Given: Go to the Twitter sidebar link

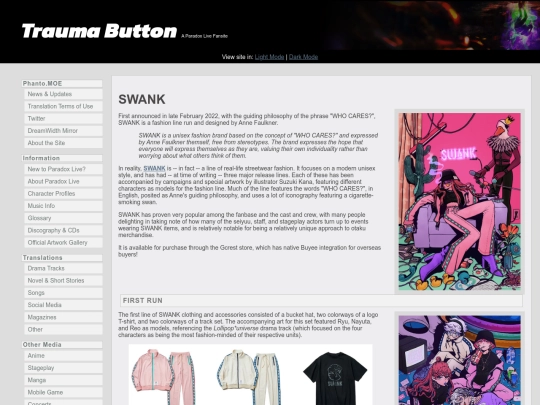Looking at the screenshot, I should point(63,118).
